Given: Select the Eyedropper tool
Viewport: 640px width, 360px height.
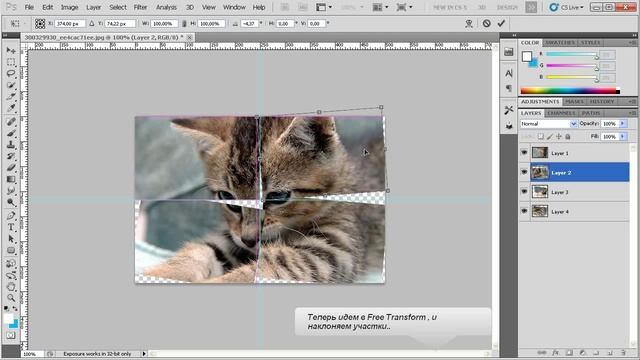Looking at the screenshot, I should pyautogui.click(x=11, y=108).
